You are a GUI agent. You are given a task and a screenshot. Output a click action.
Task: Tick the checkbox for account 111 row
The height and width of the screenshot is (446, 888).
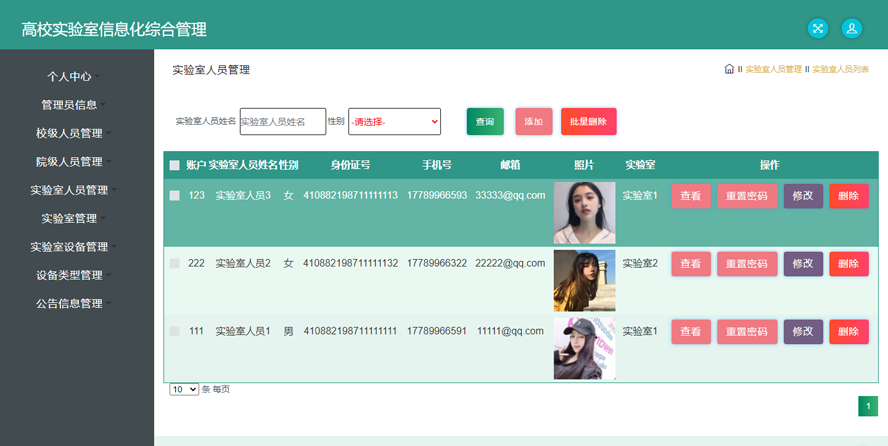[175, 331]
